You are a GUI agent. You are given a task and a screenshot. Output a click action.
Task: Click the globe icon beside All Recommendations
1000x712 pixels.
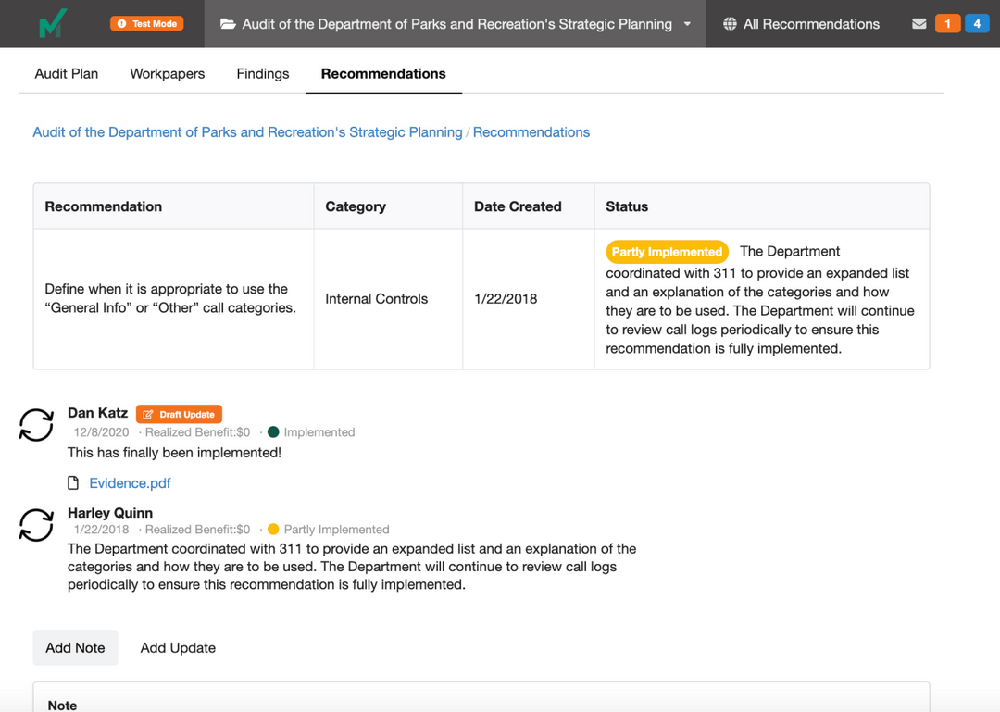(x=730, y=24)
